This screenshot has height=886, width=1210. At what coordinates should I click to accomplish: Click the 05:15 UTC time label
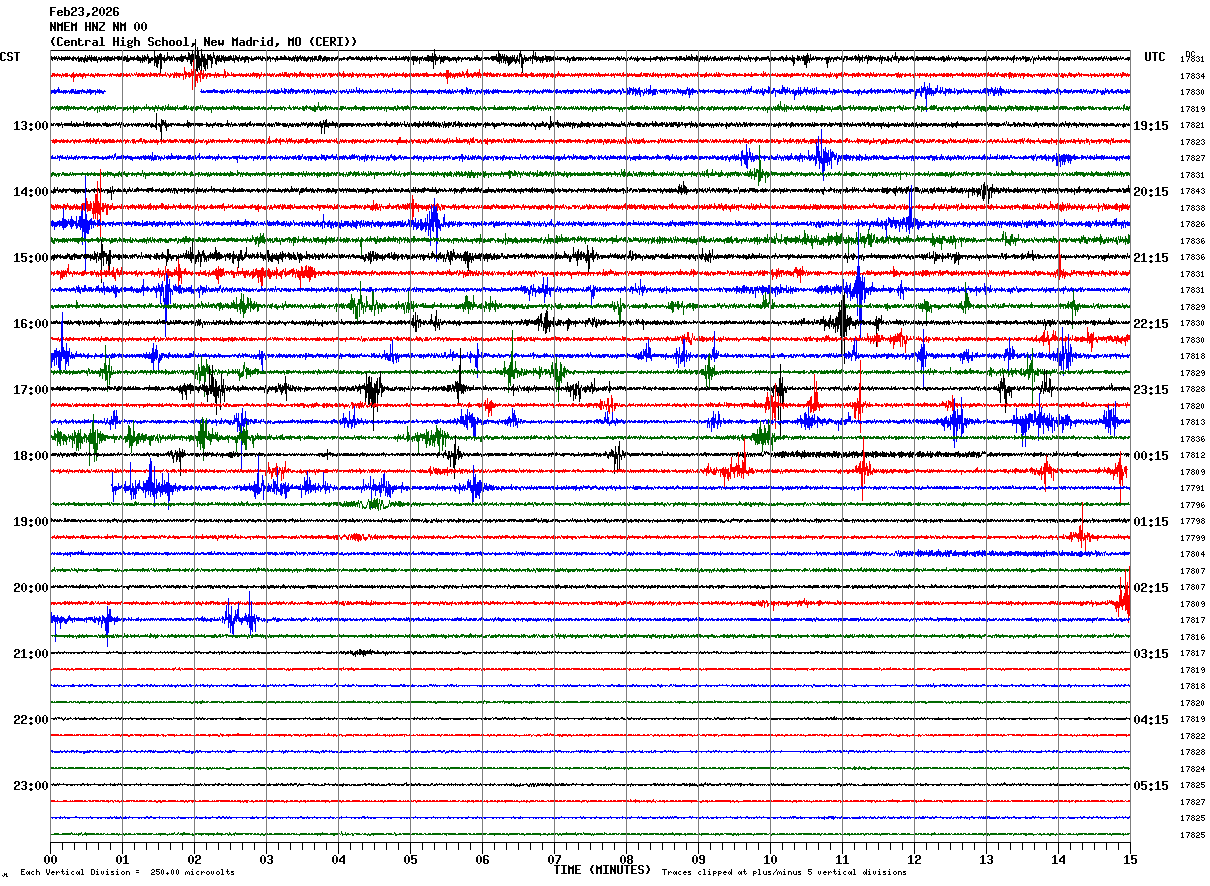(x=1151, y=786)
